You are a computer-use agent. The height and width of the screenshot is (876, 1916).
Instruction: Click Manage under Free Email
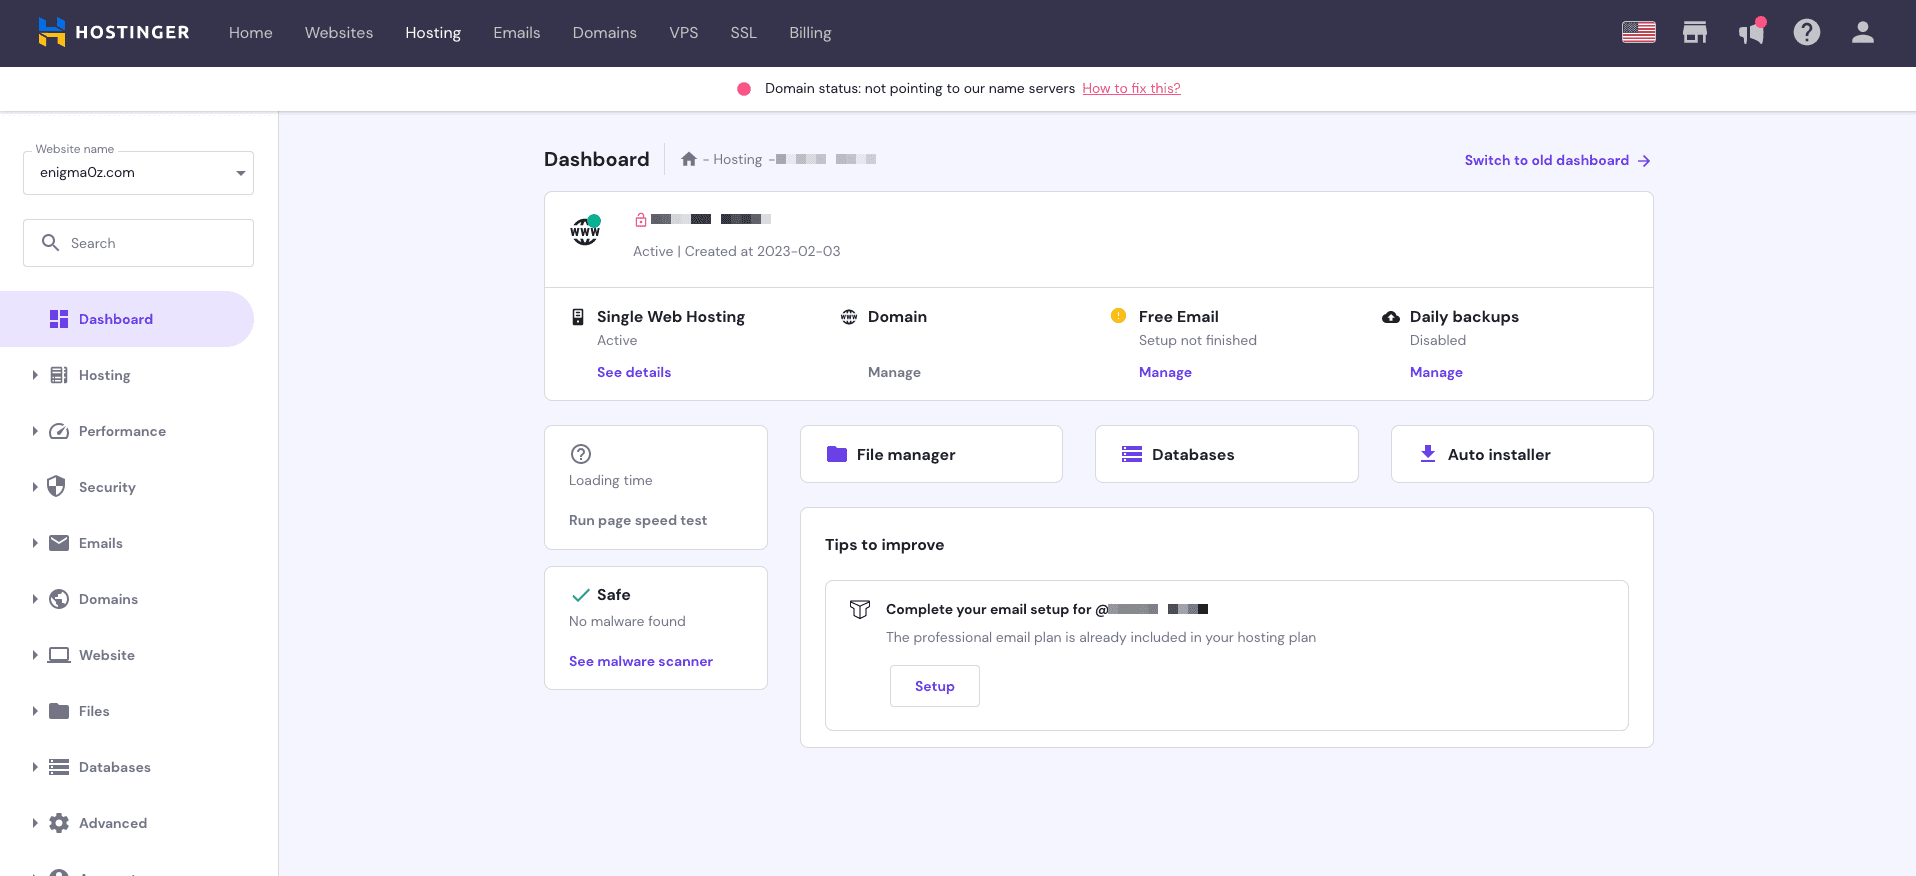click(1165, 372)
